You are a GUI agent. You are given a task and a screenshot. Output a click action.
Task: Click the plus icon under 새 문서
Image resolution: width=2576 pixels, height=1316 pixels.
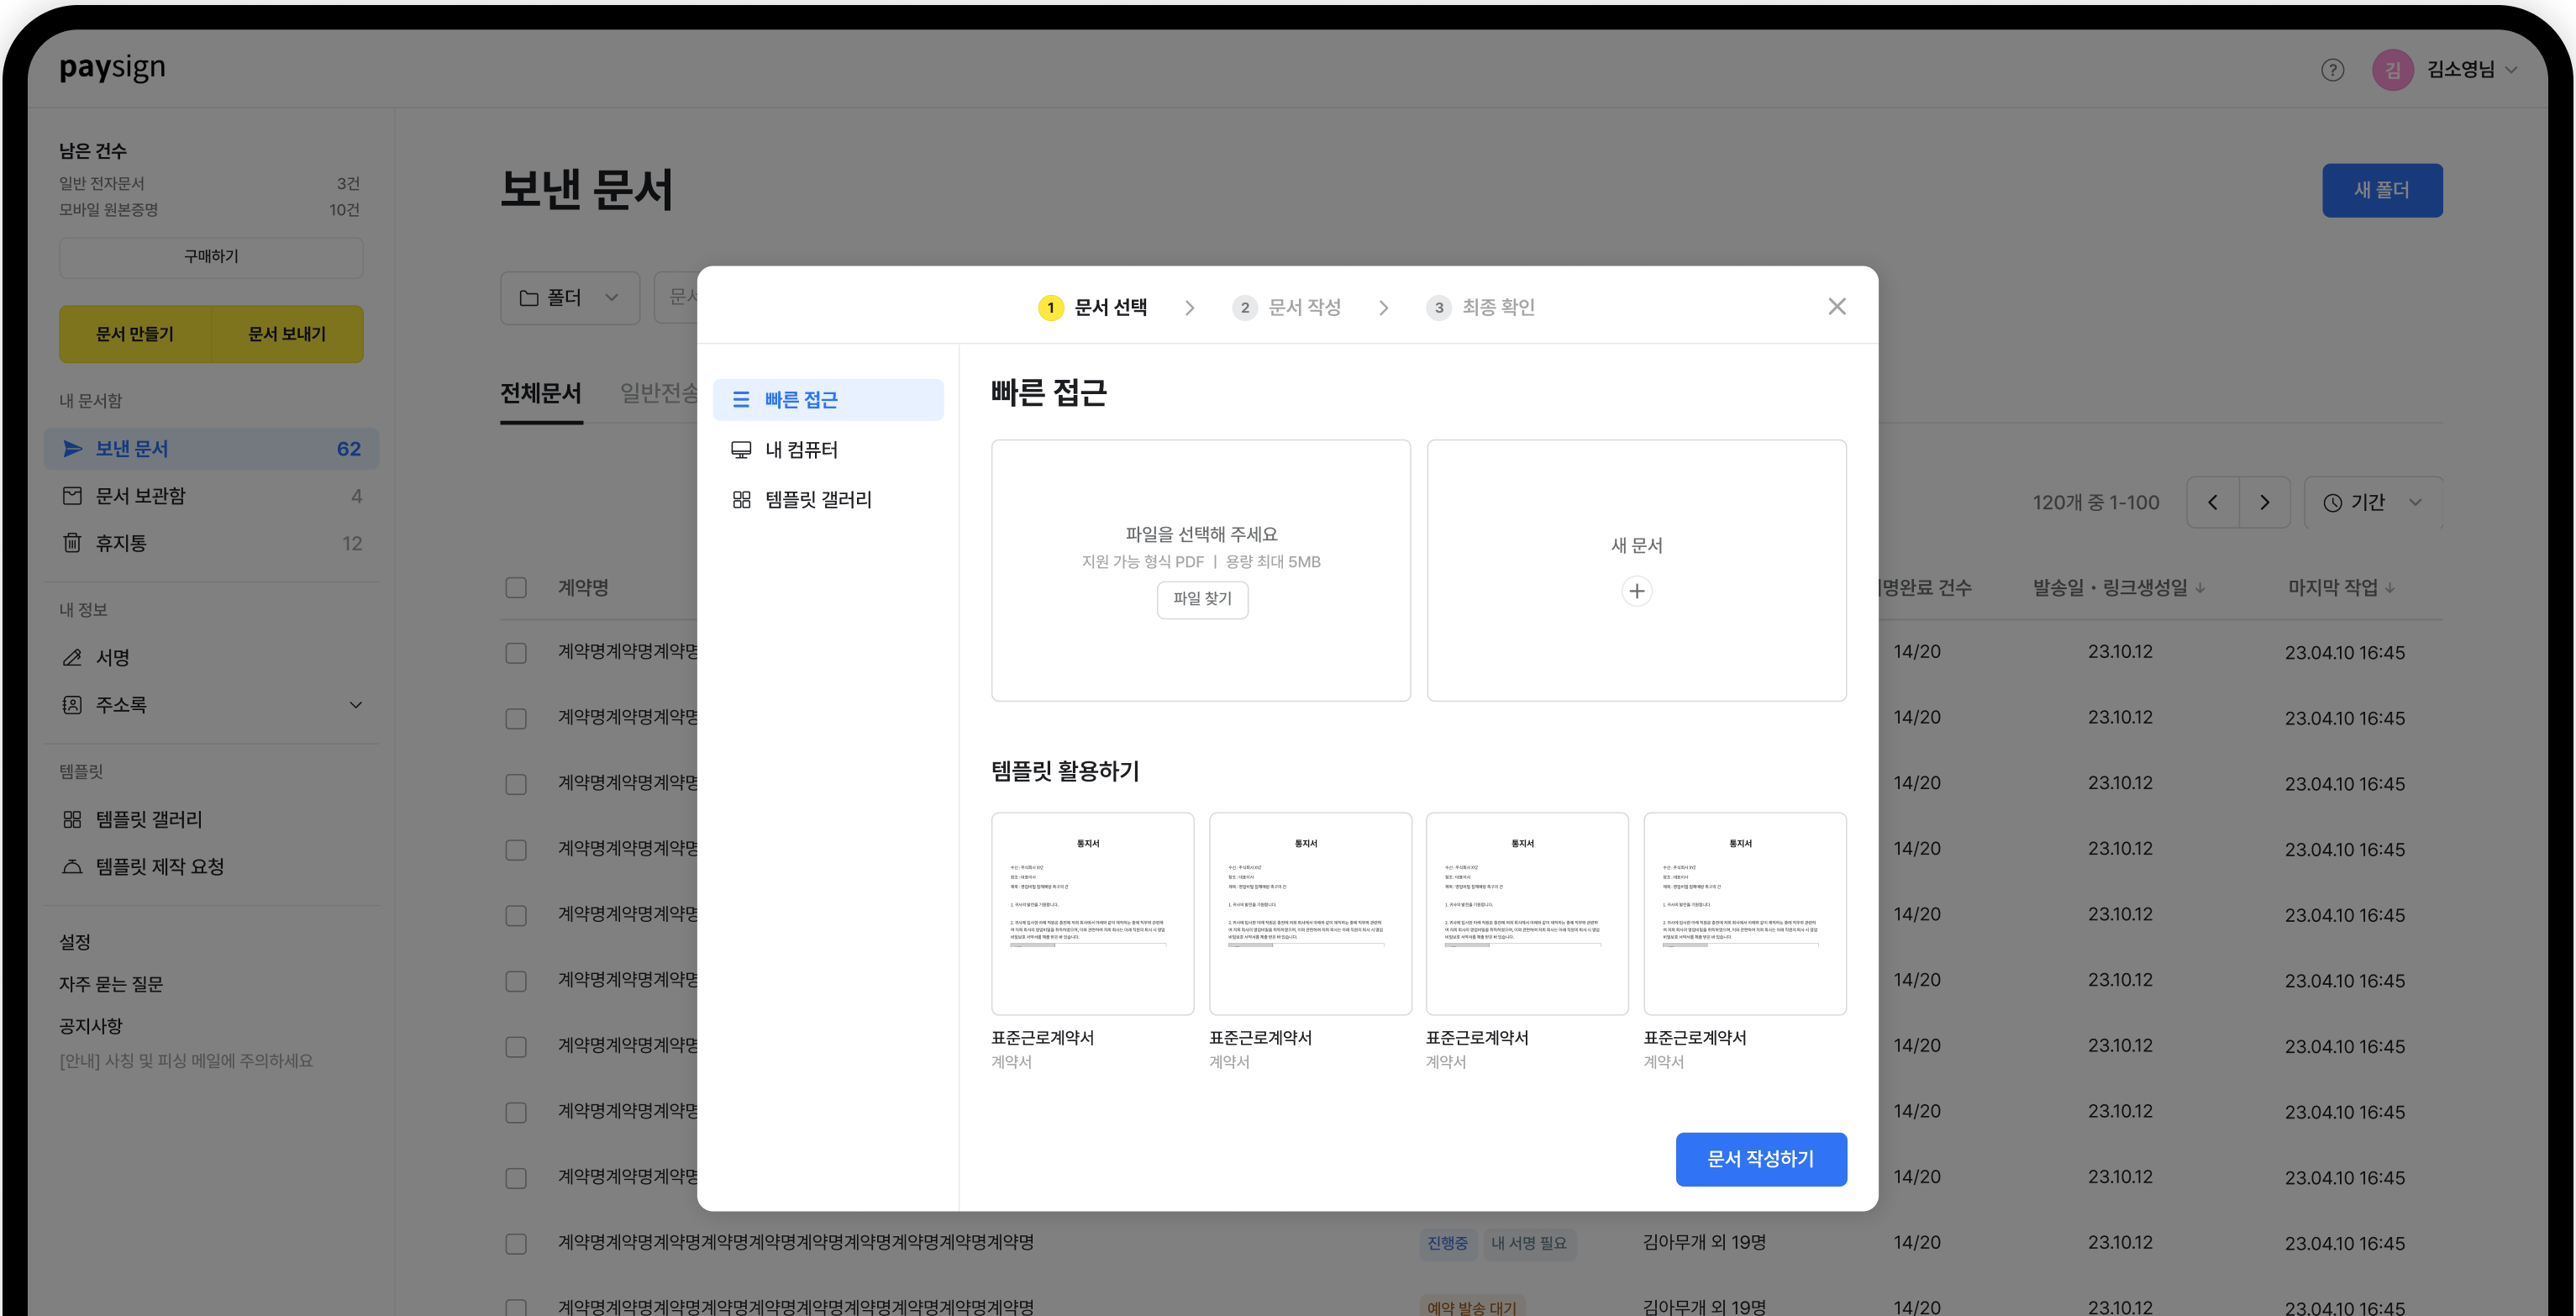pyautogui.click(x=1636, y=591)
